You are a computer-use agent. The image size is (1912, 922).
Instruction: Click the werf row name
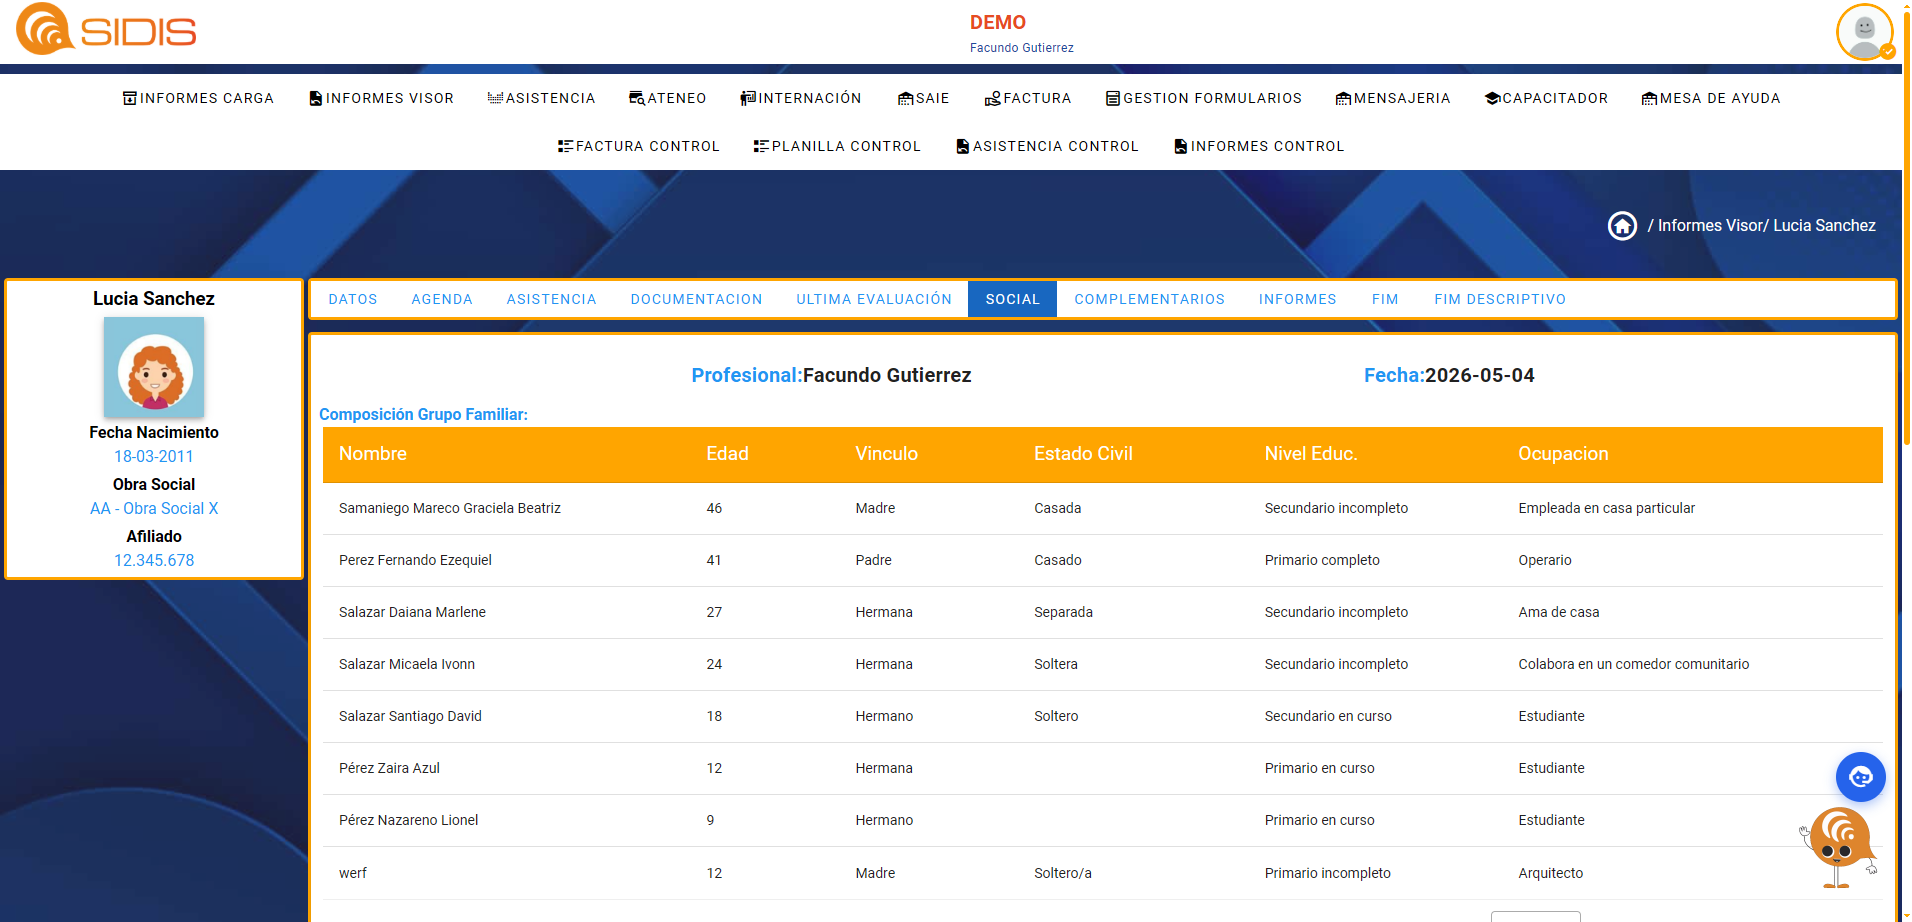(353, 873)
